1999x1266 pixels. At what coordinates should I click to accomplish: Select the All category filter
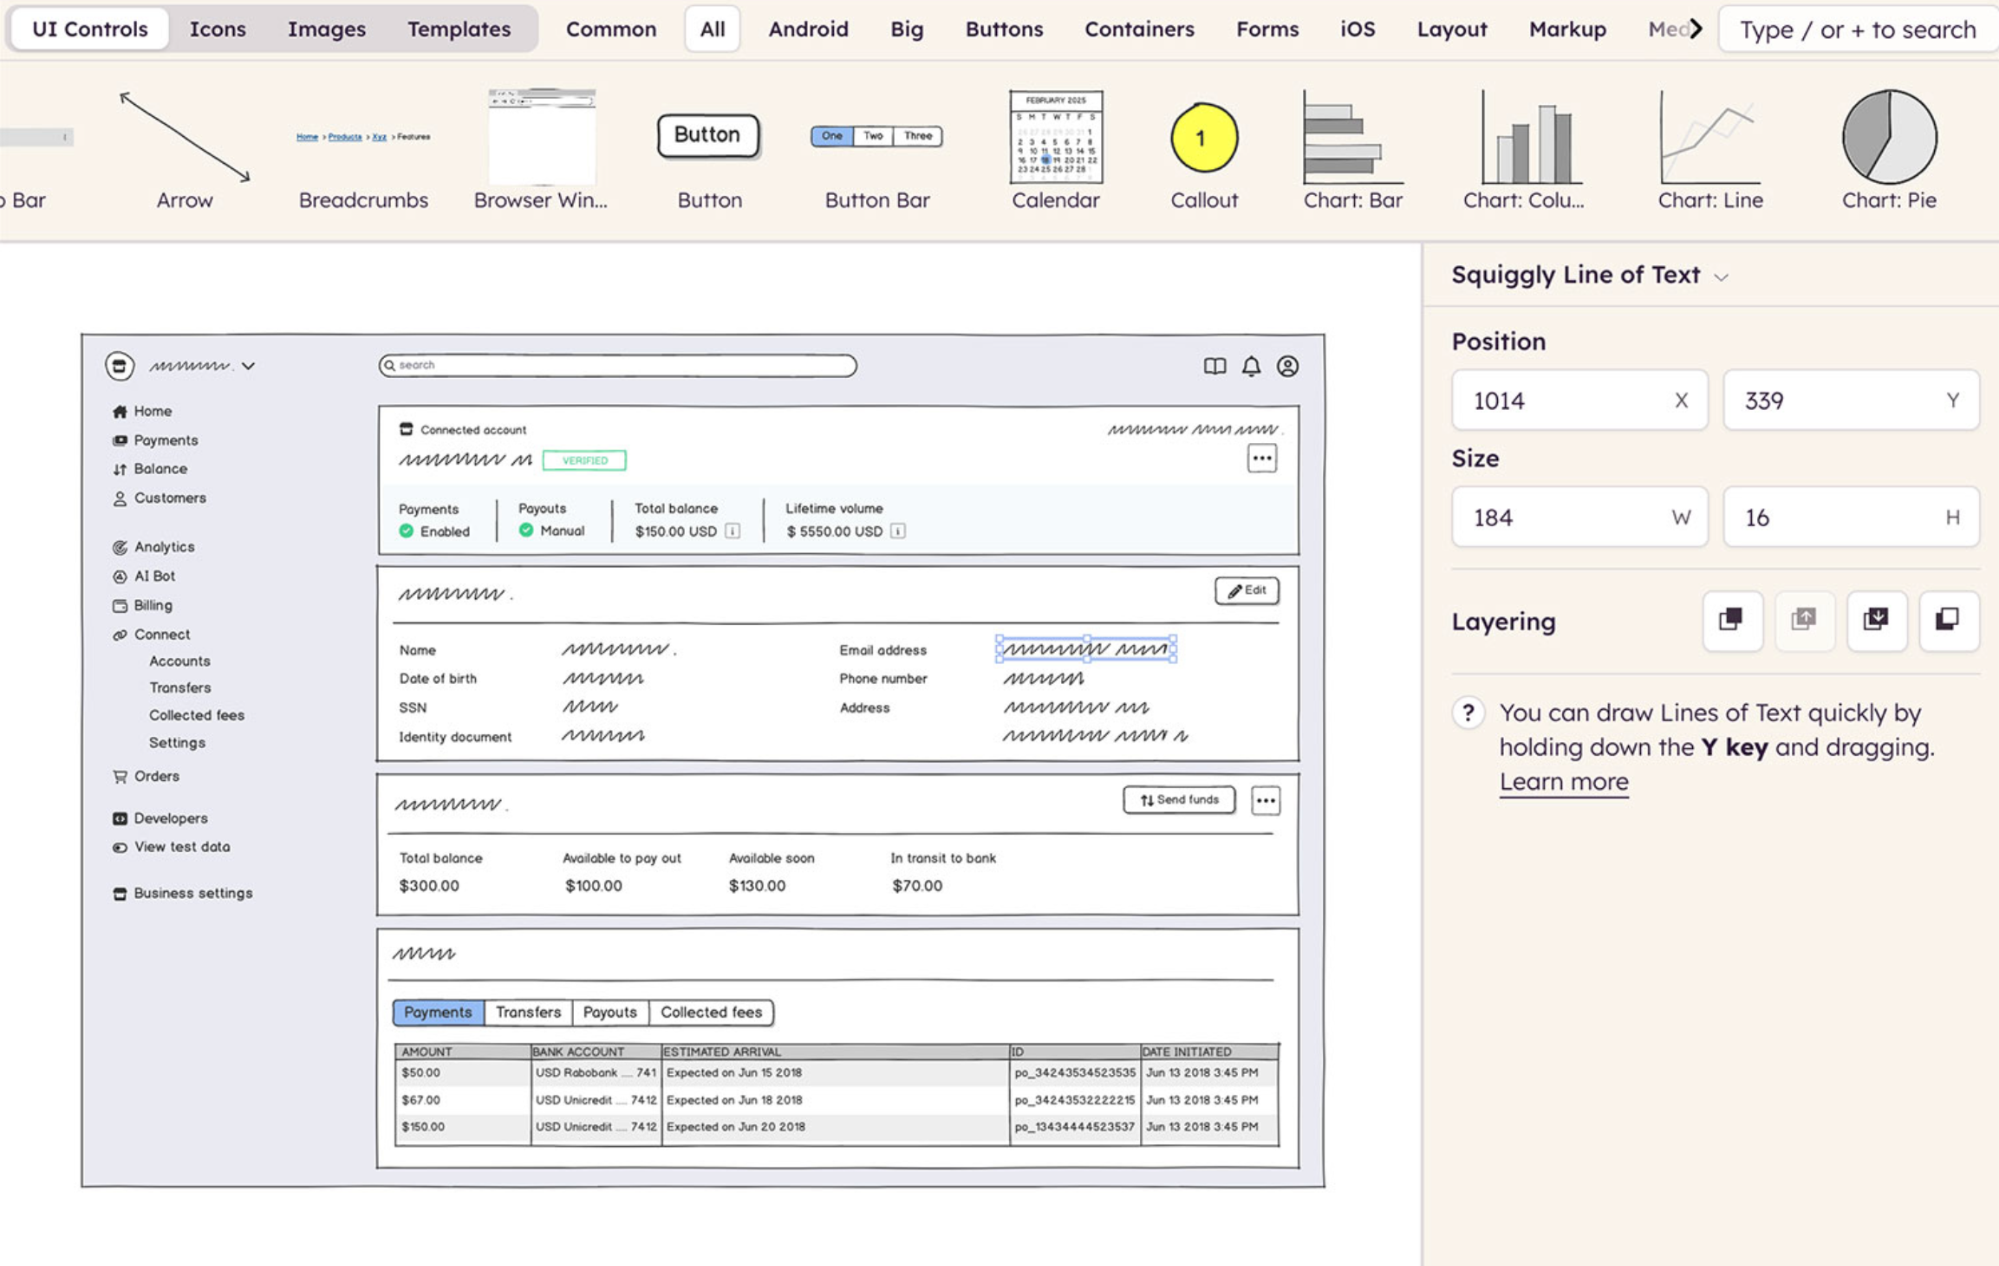click(x=712, y=29)
